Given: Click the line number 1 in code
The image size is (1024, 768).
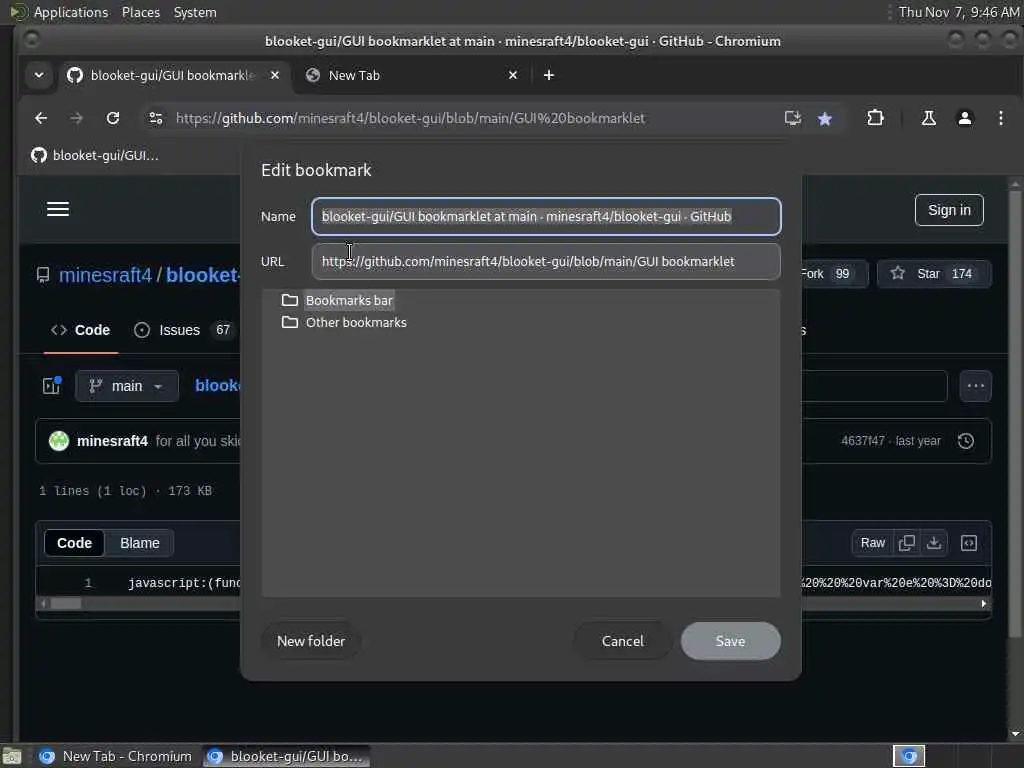Looking at the screenshot, I should pyautogui.click(x=88, y=583).
